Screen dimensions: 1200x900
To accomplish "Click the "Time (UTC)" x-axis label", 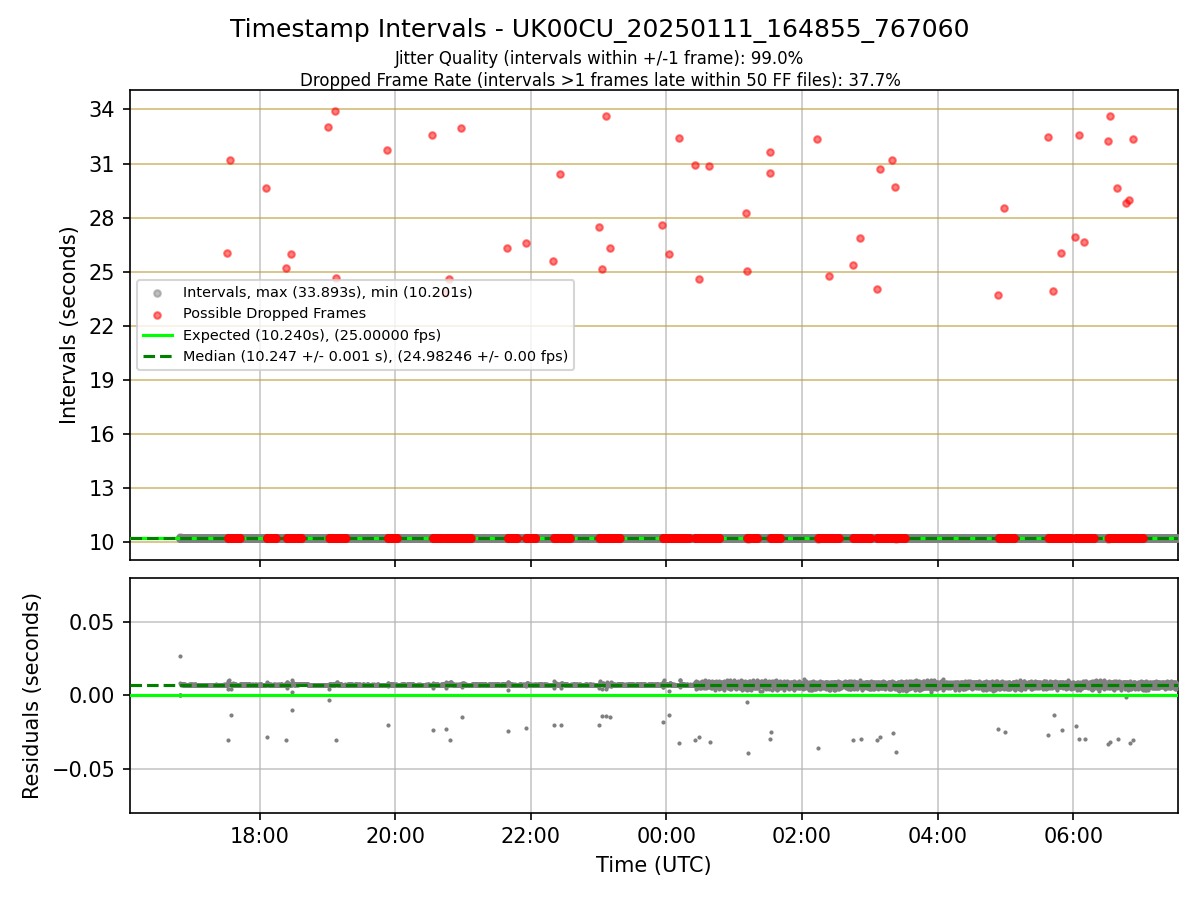I will 653,865.
